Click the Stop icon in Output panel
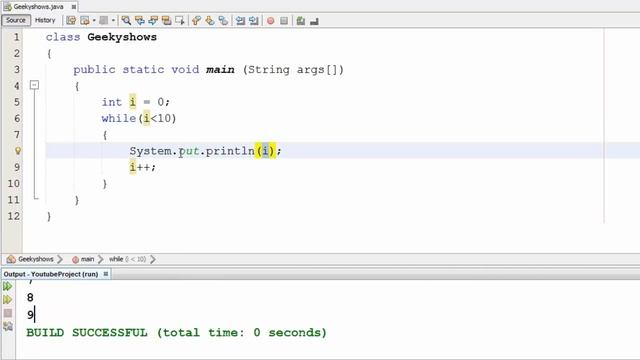This screenshot has height=360, width=640. pyautogui.click(x=8, y=313)
